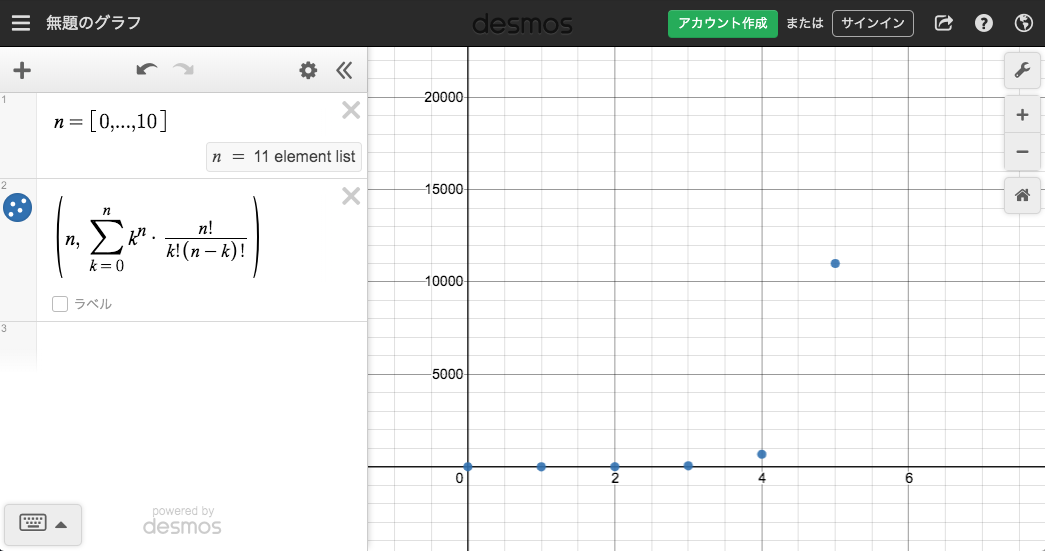Click the x-axis label 6

click(x=909, y=478)
